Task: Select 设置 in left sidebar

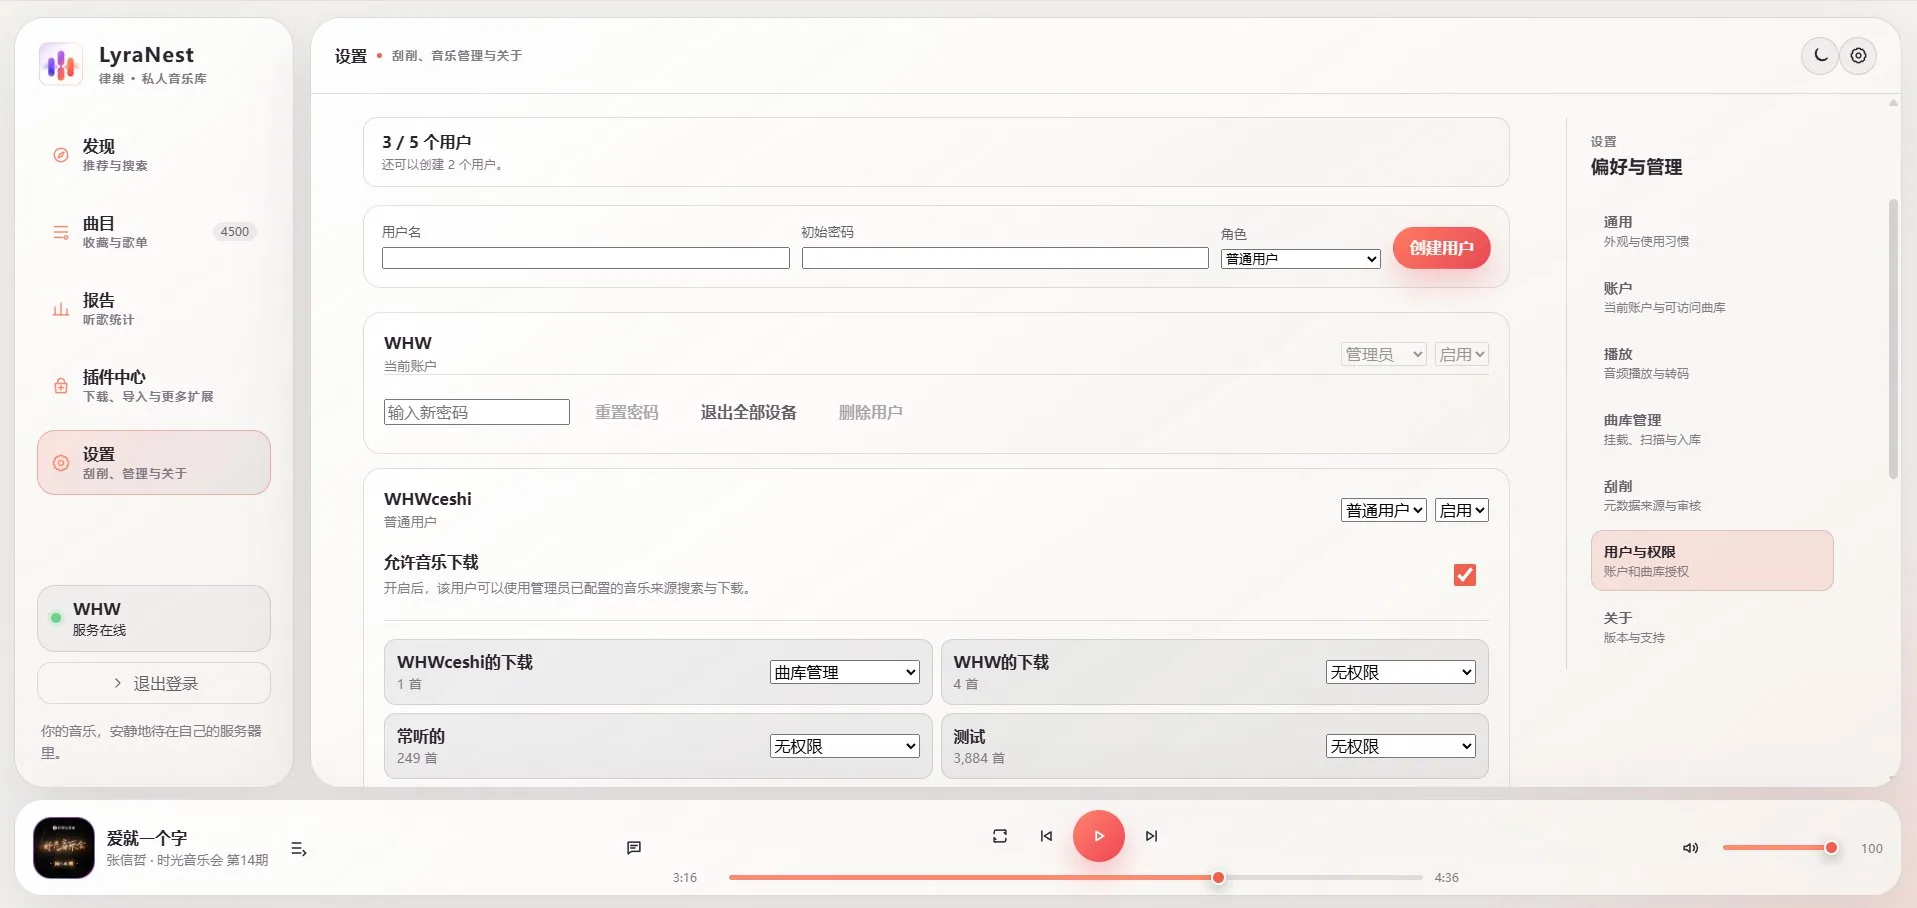Action: pos(154,463)
